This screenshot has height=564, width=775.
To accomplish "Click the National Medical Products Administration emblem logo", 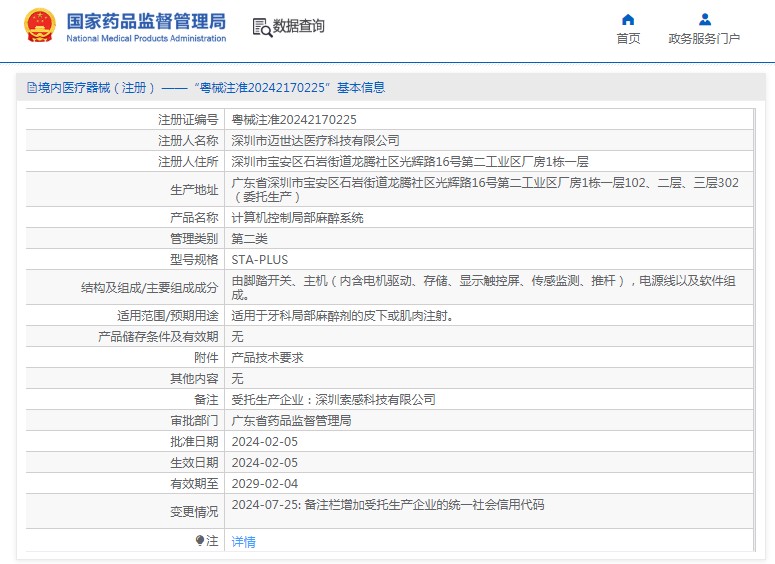I will 40,27.
